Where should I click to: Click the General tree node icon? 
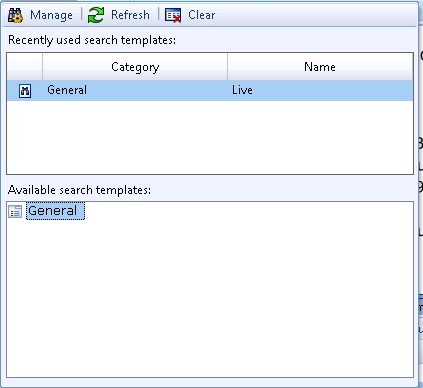point(15,211)
